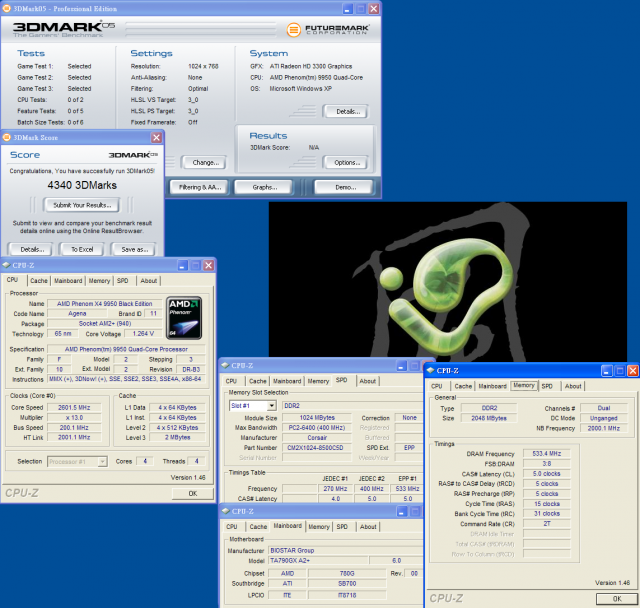Close the 3DMark Score window
Image resolution: width=640 pixels, height=608 pixels.
pos(156,138)
